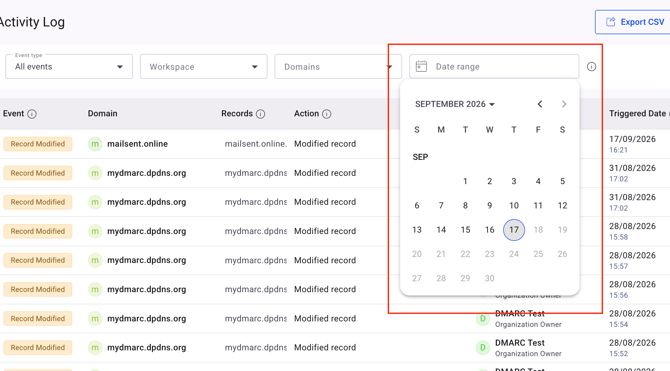The width and height of the screenshot is (670, 371).
Task: Open the SEPTEMBER 2026 month selector
Action: (x=455, y=104)
